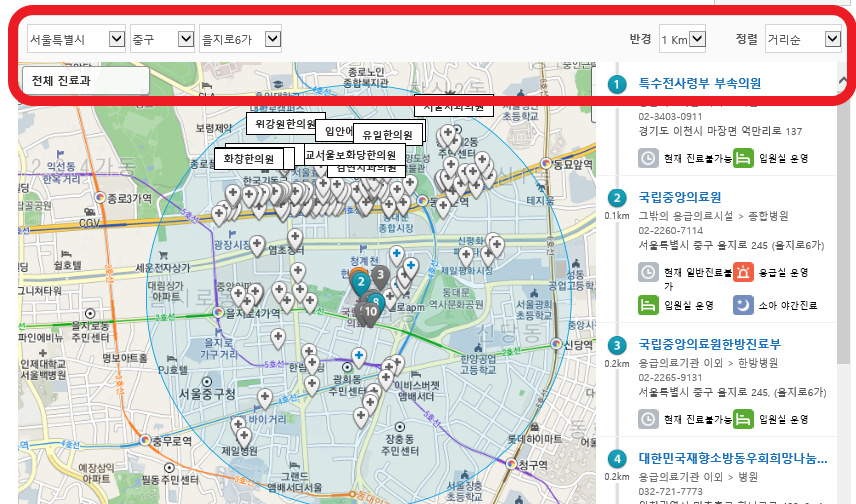Click inpatient bed icon for 특수전사령부 부속의원
The image size is (856, 504).
point(743,158)
